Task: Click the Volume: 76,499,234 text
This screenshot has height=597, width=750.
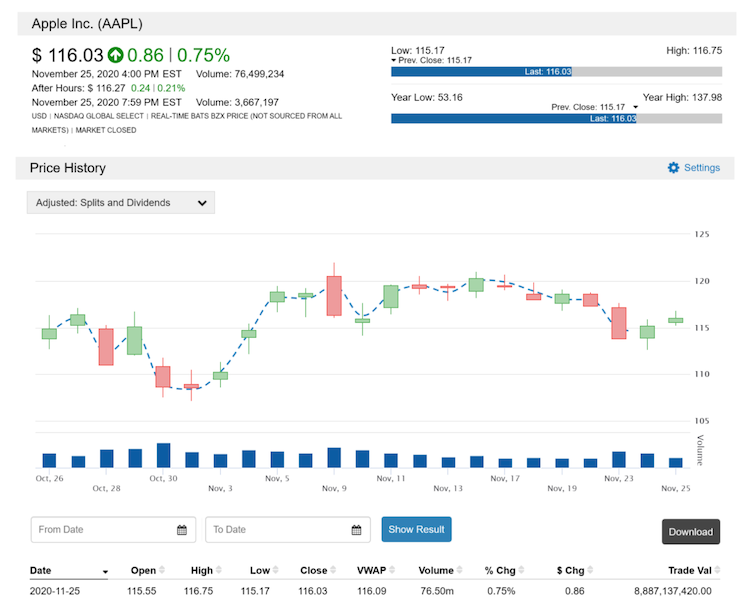Action: (240, 74)
